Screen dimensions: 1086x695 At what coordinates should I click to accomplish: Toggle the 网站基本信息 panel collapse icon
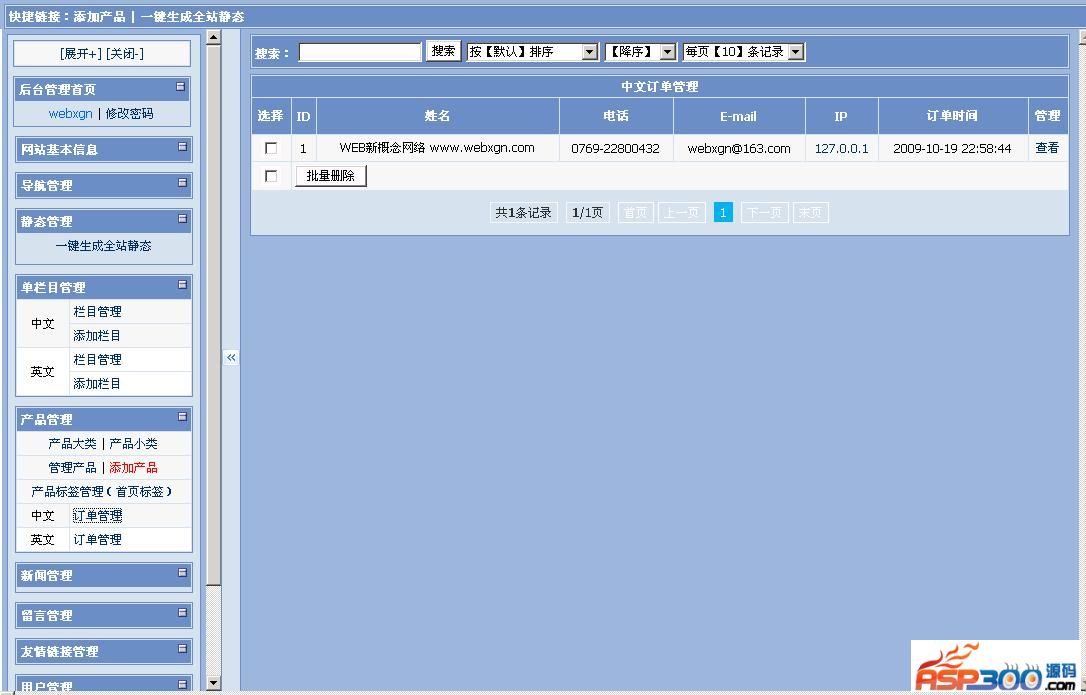pyautogui.click(x=182, y=146)
